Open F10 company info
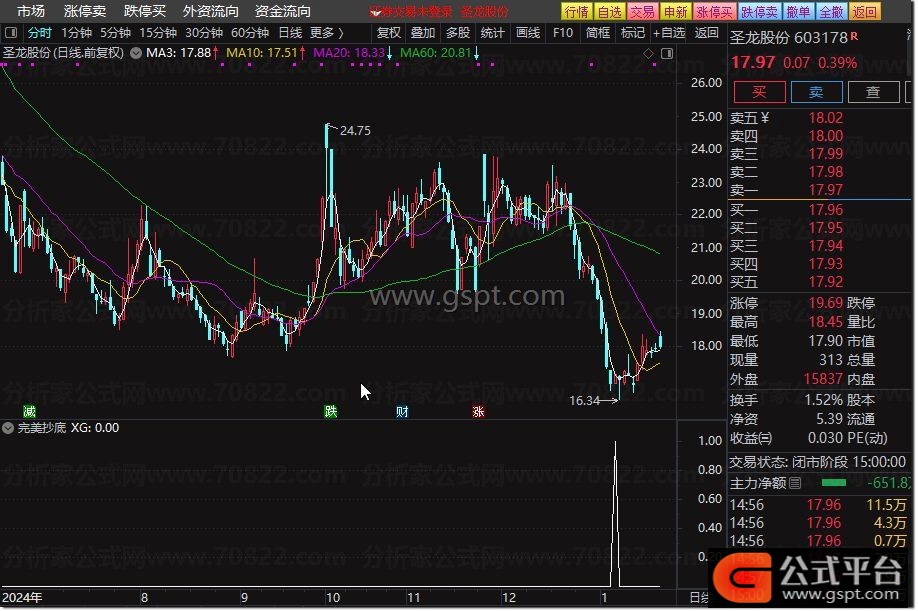 coord(563,33)
